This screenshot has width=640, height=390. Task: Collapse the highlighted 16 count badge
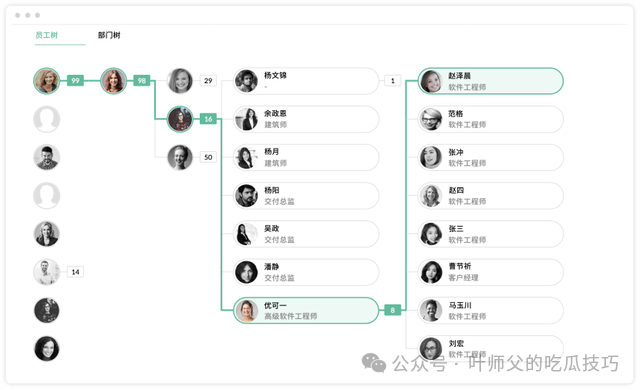coord(208,119)
